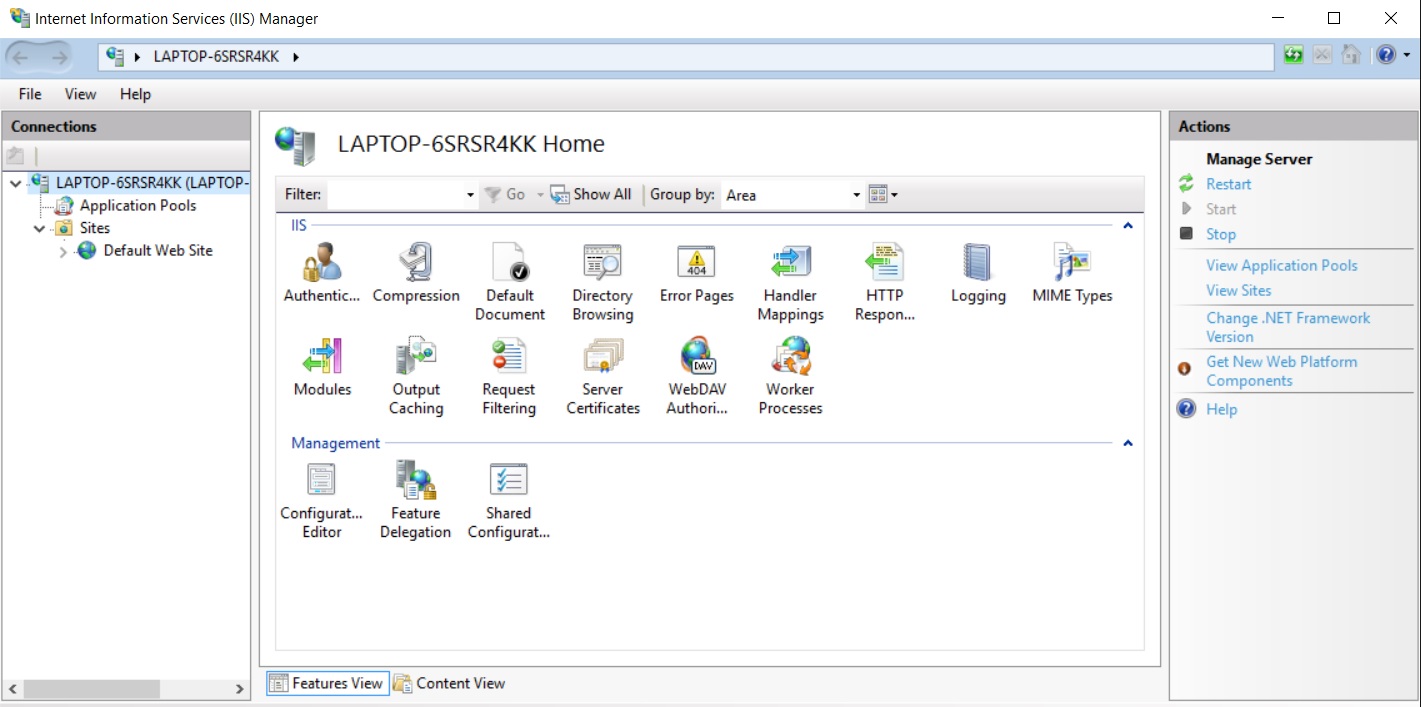Open WebDAV Authoring Rules feature
The width and height of the screenshot is (1421, 707).
coord(697,375)
